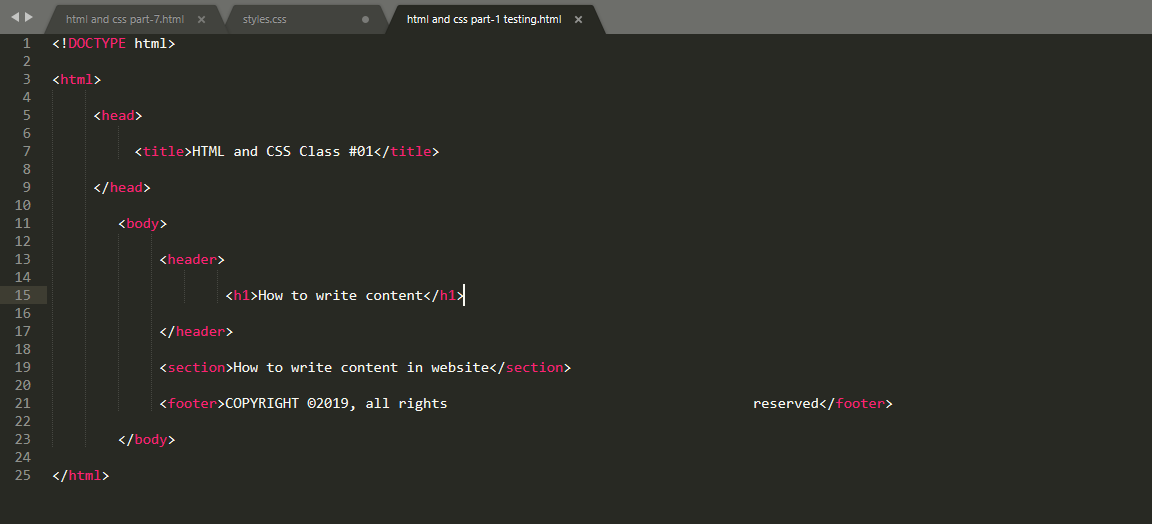
Task: Click text 'COPYRIGHT ©2019, all rights'
Action: (x=336, y=403)
